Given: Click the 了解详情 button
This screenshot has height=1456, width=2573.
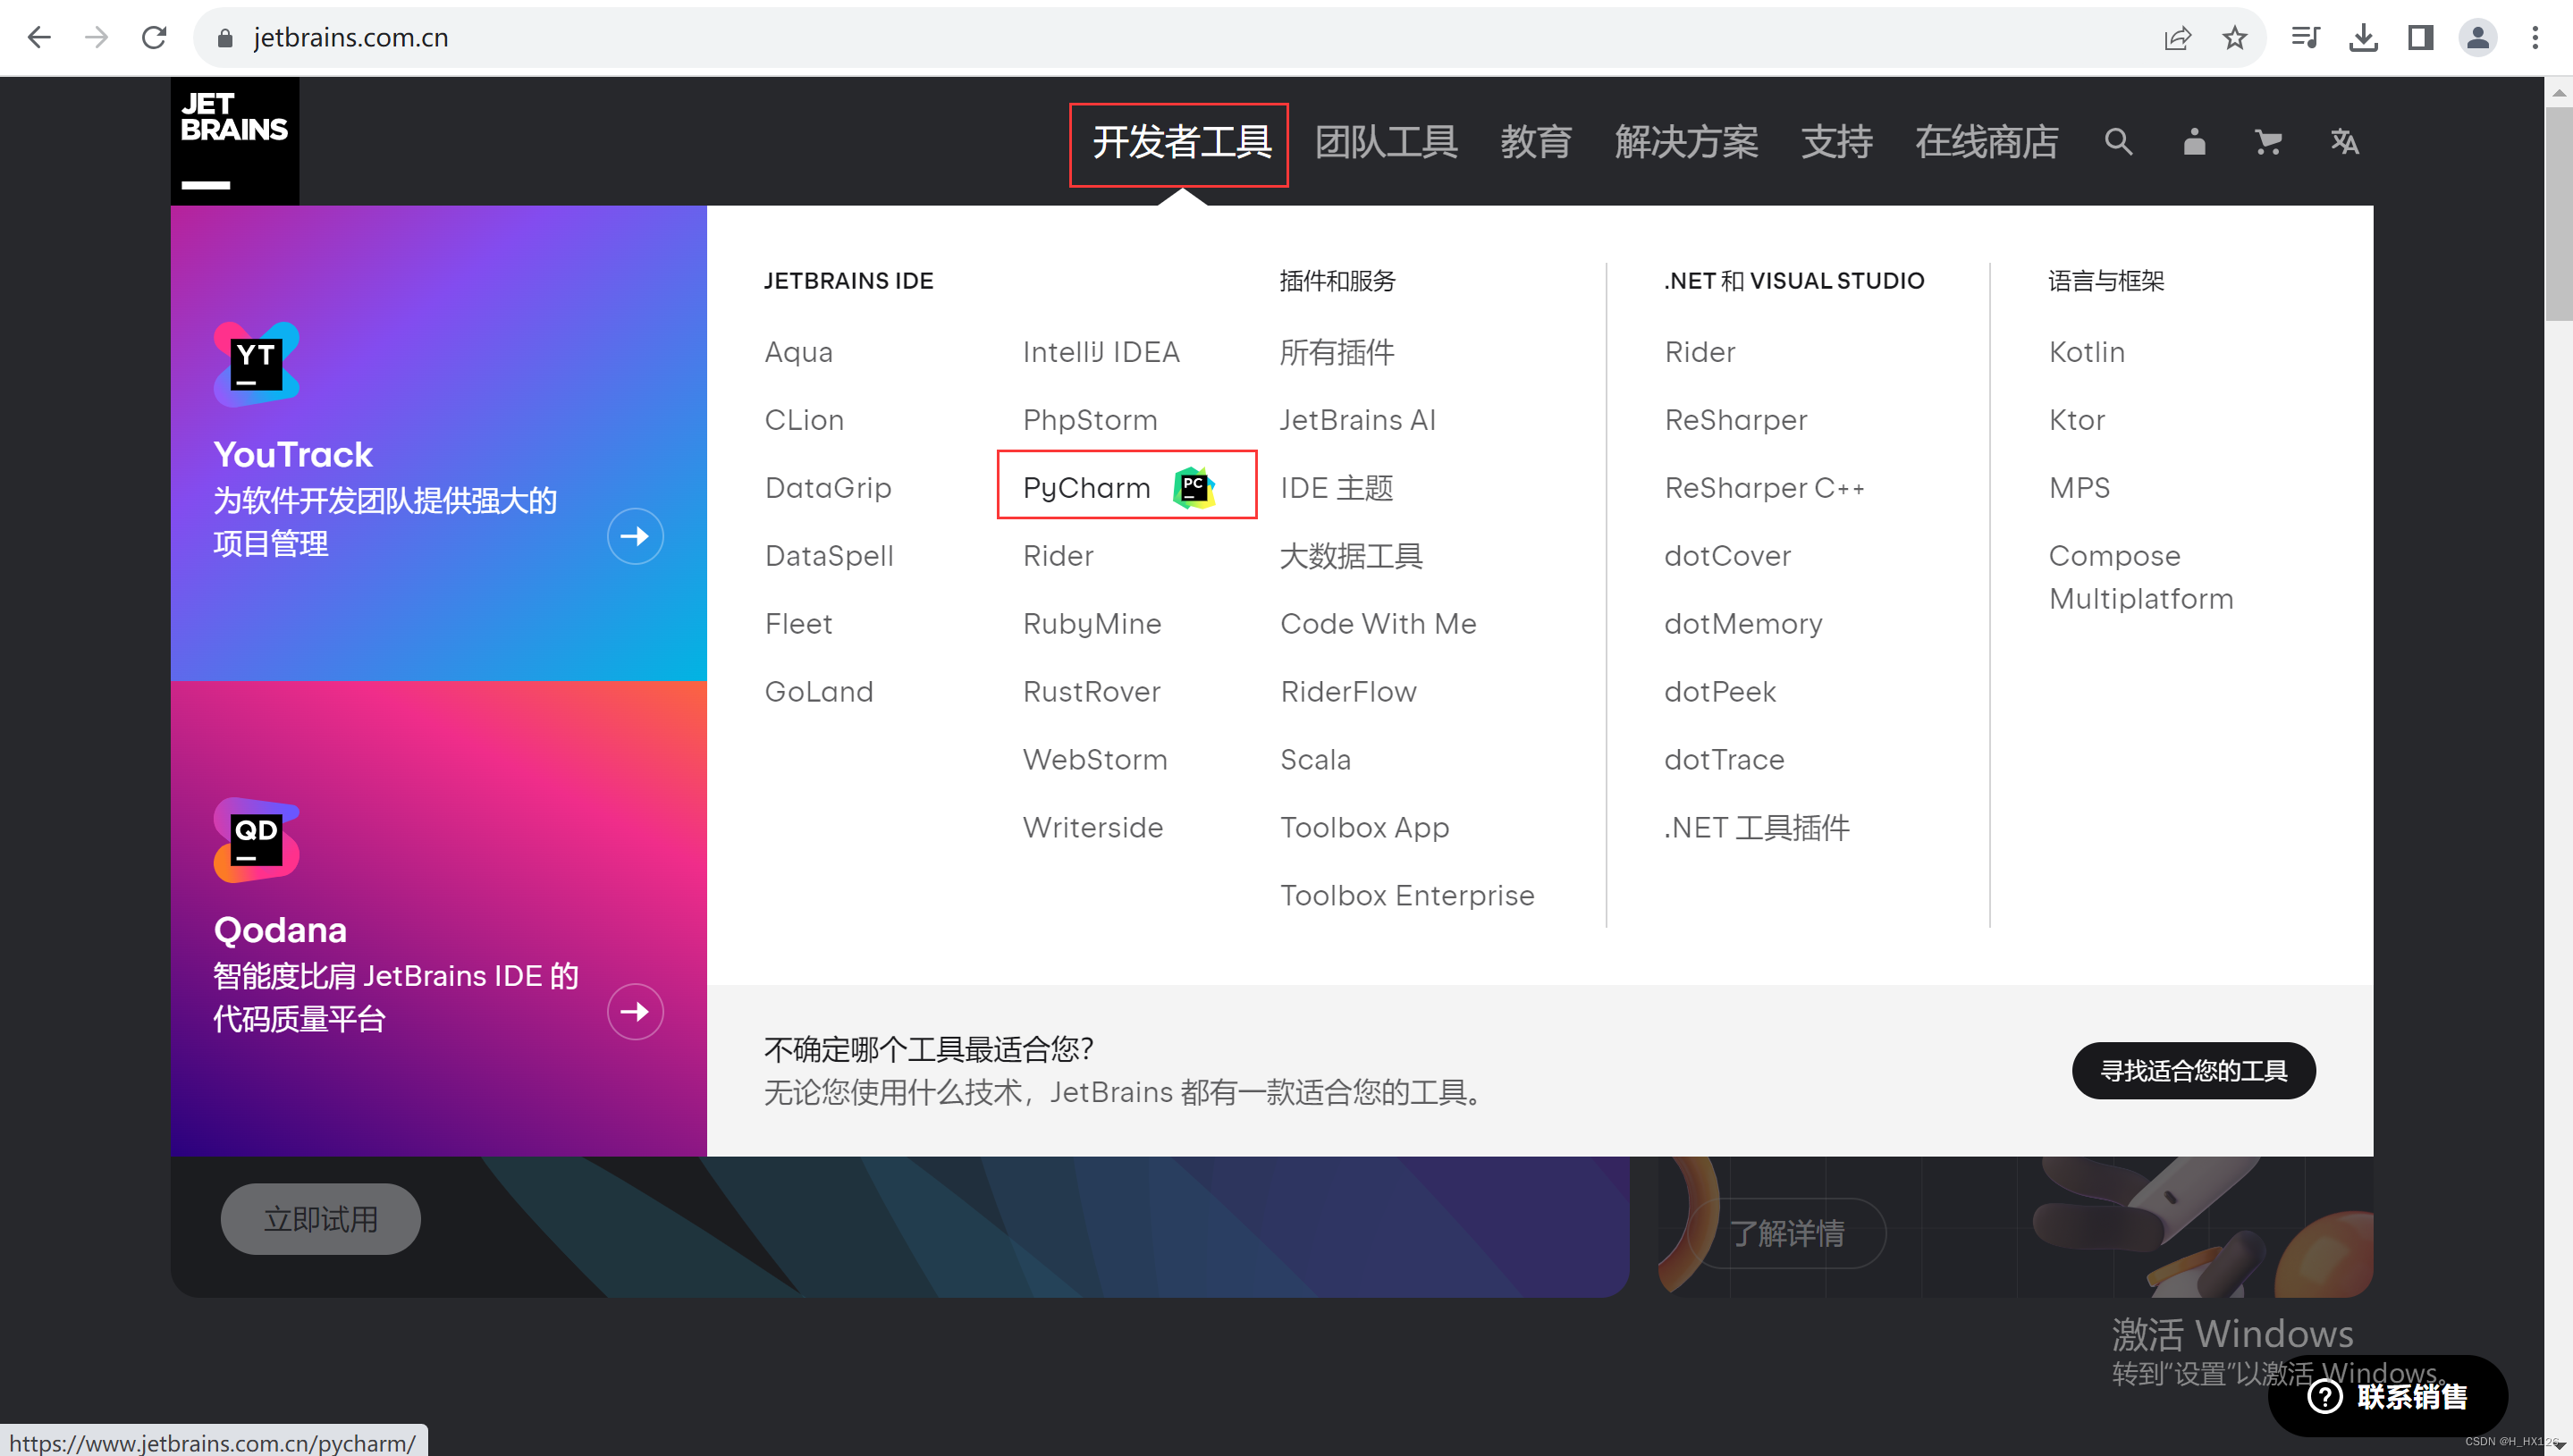Looking at the screenshot, I should tap(1787, 1233).
